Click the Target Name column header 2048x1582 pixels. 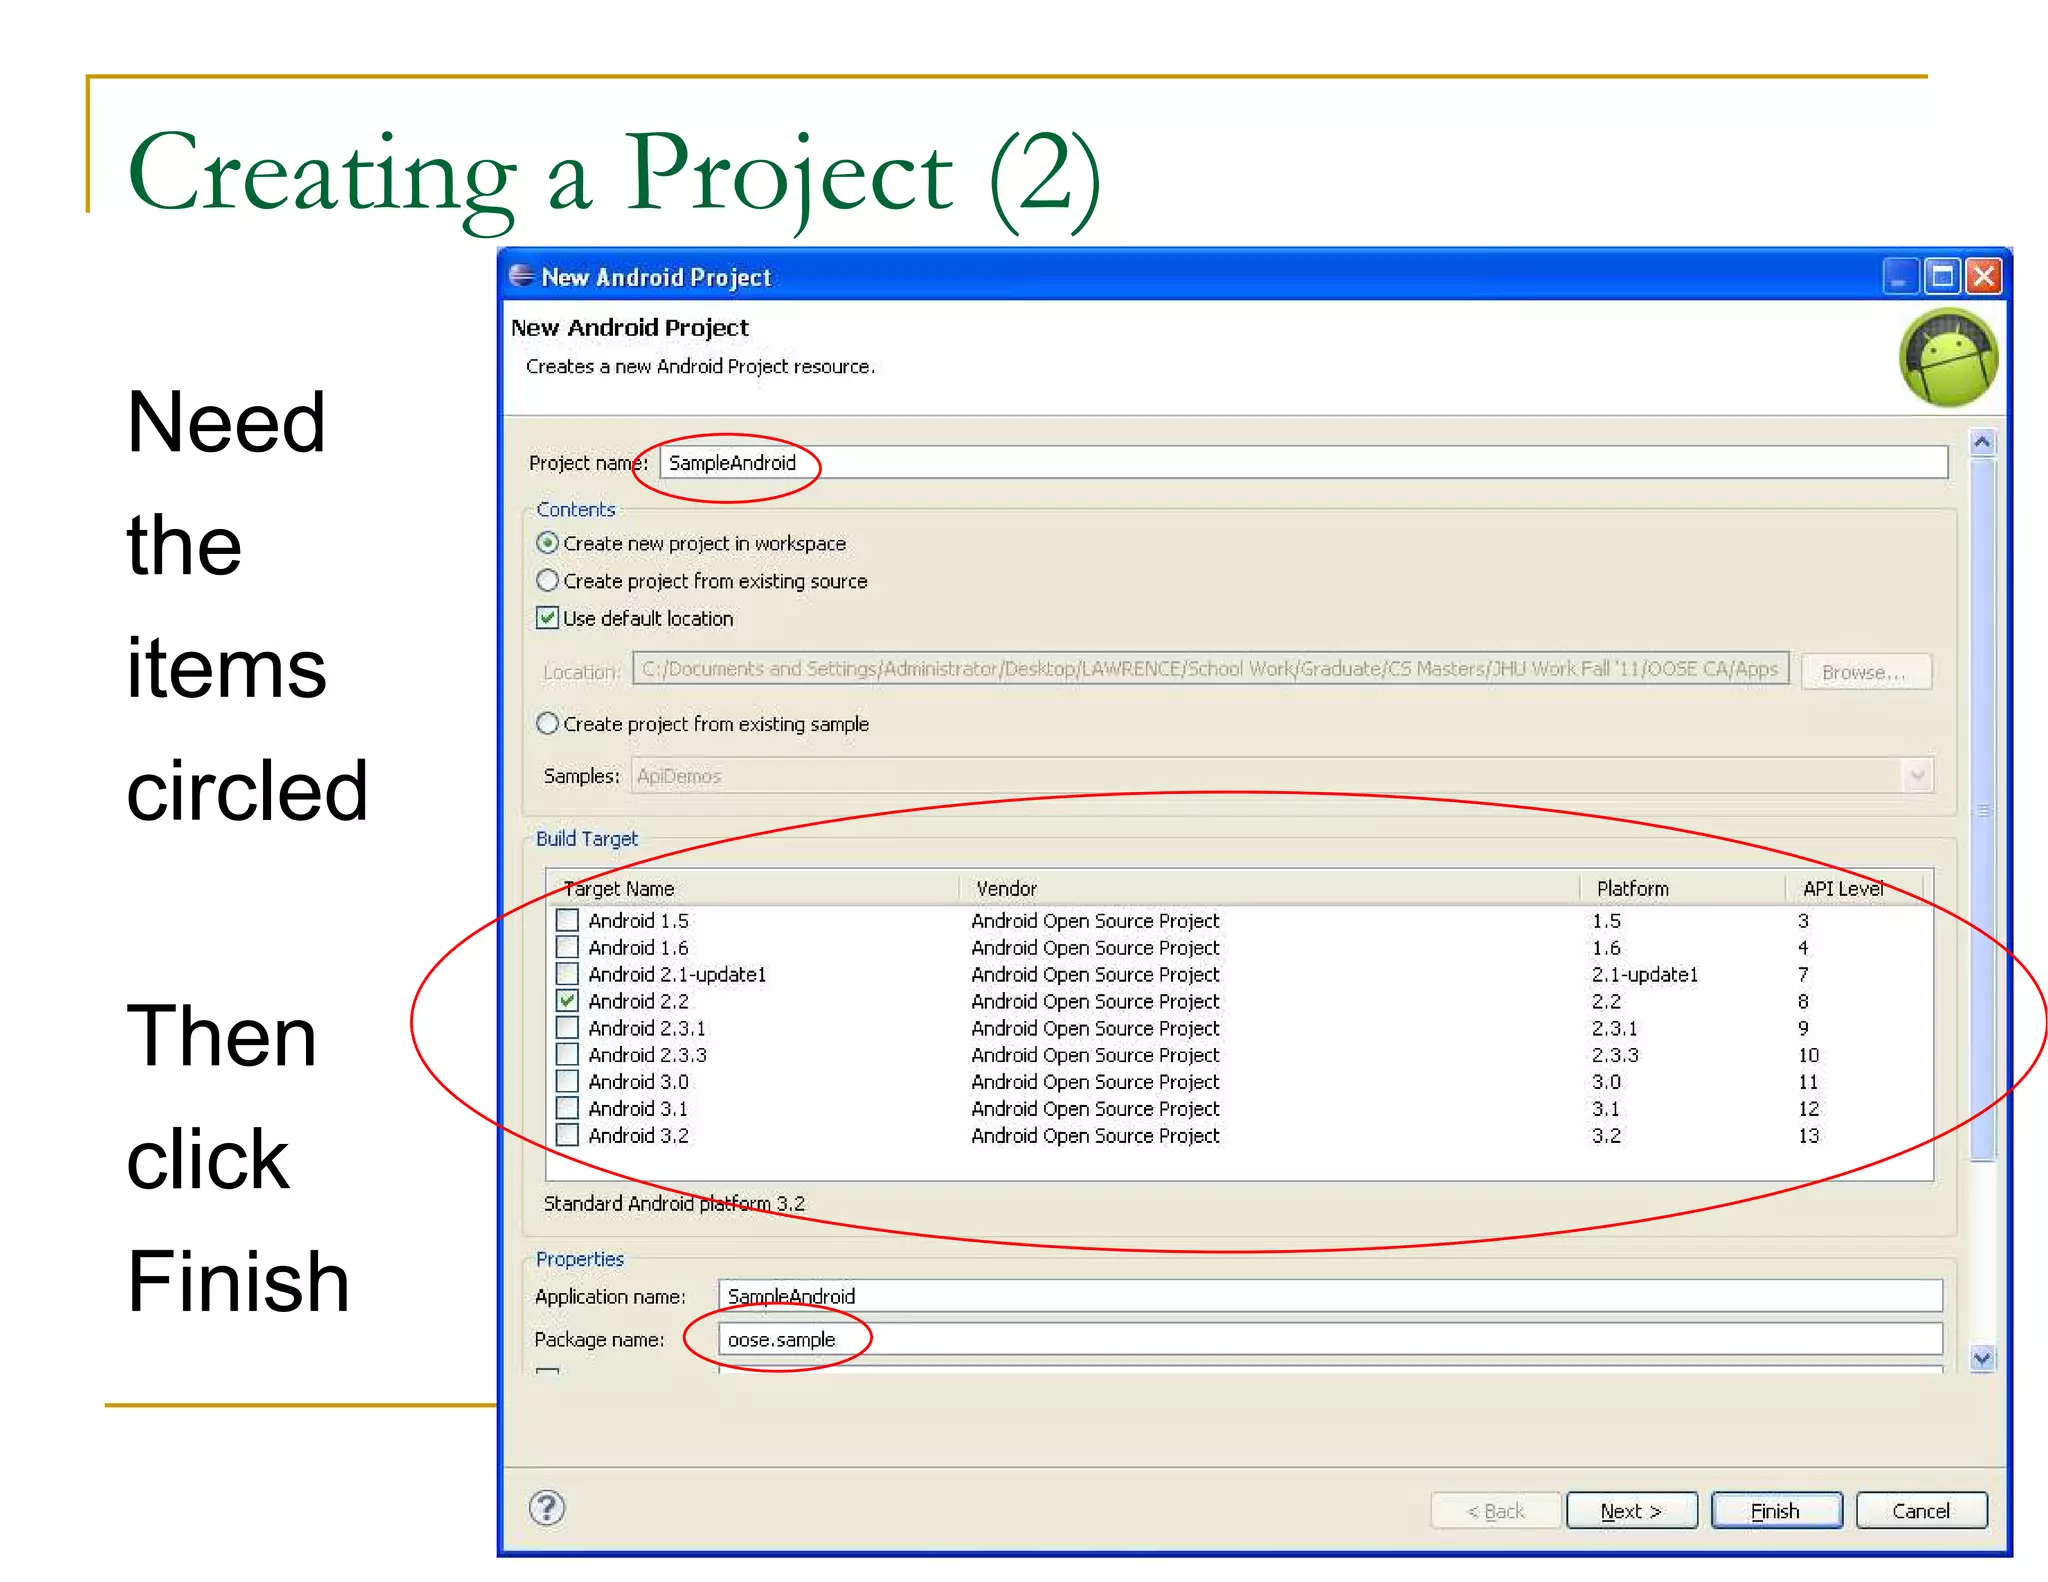pyautogui.click(x=754, y=888)
